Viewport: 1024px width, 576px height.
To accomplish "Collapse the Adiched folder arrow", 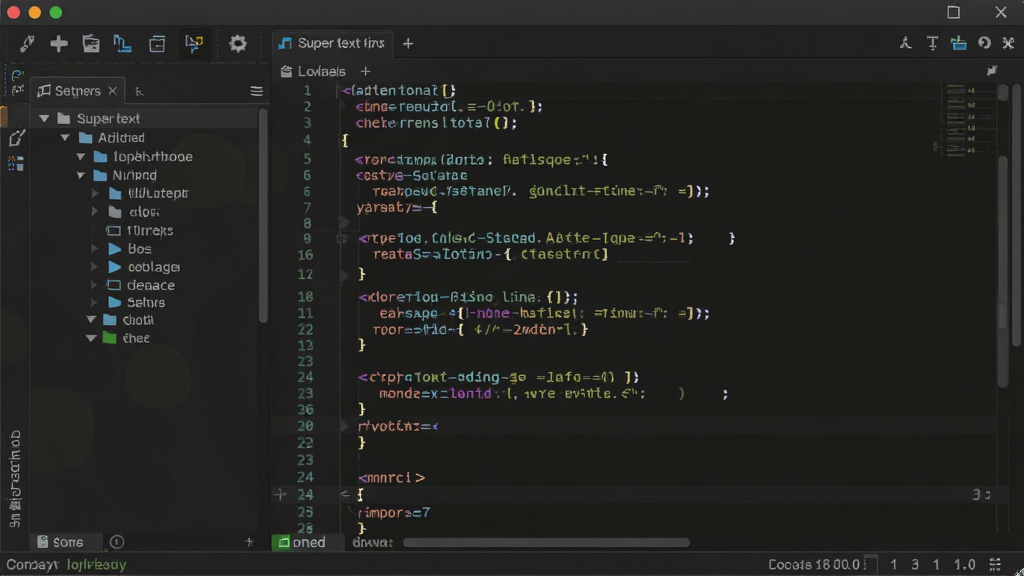I will point(65,138).
